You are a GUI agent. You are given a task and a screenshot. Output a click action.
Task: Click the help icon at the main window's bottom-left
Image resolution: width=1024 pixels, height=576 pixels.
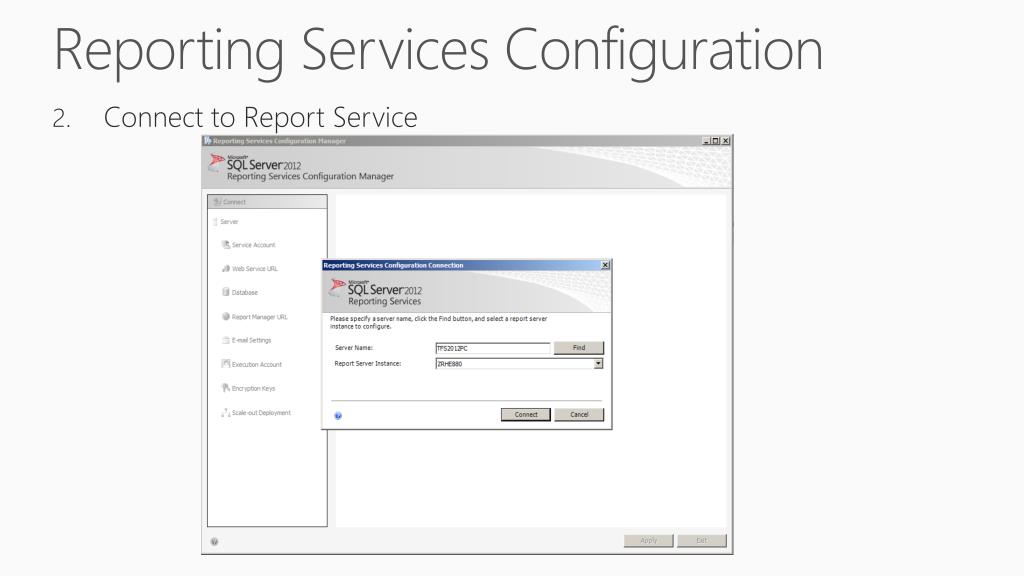(214, 541)
